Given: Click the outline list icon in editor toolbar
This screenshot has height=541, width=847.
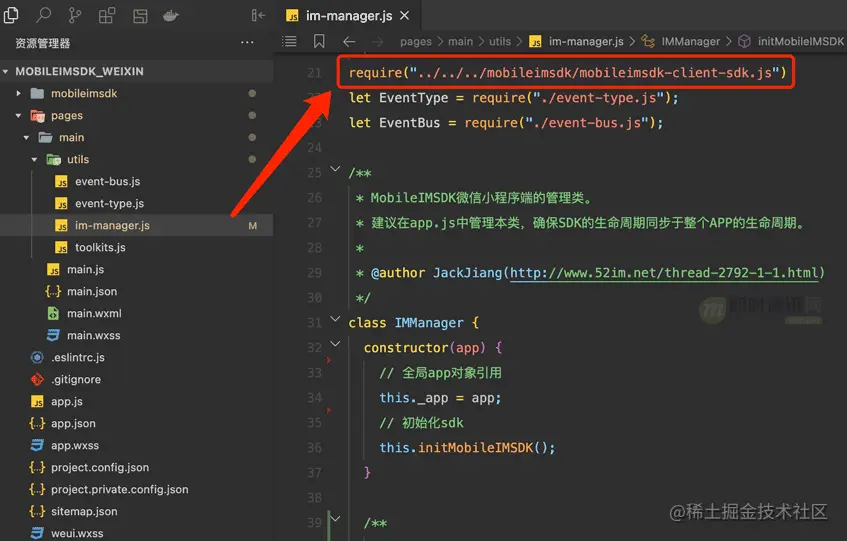Looking at the screenshot, I should pyautogui.click(x=290, y=41).
